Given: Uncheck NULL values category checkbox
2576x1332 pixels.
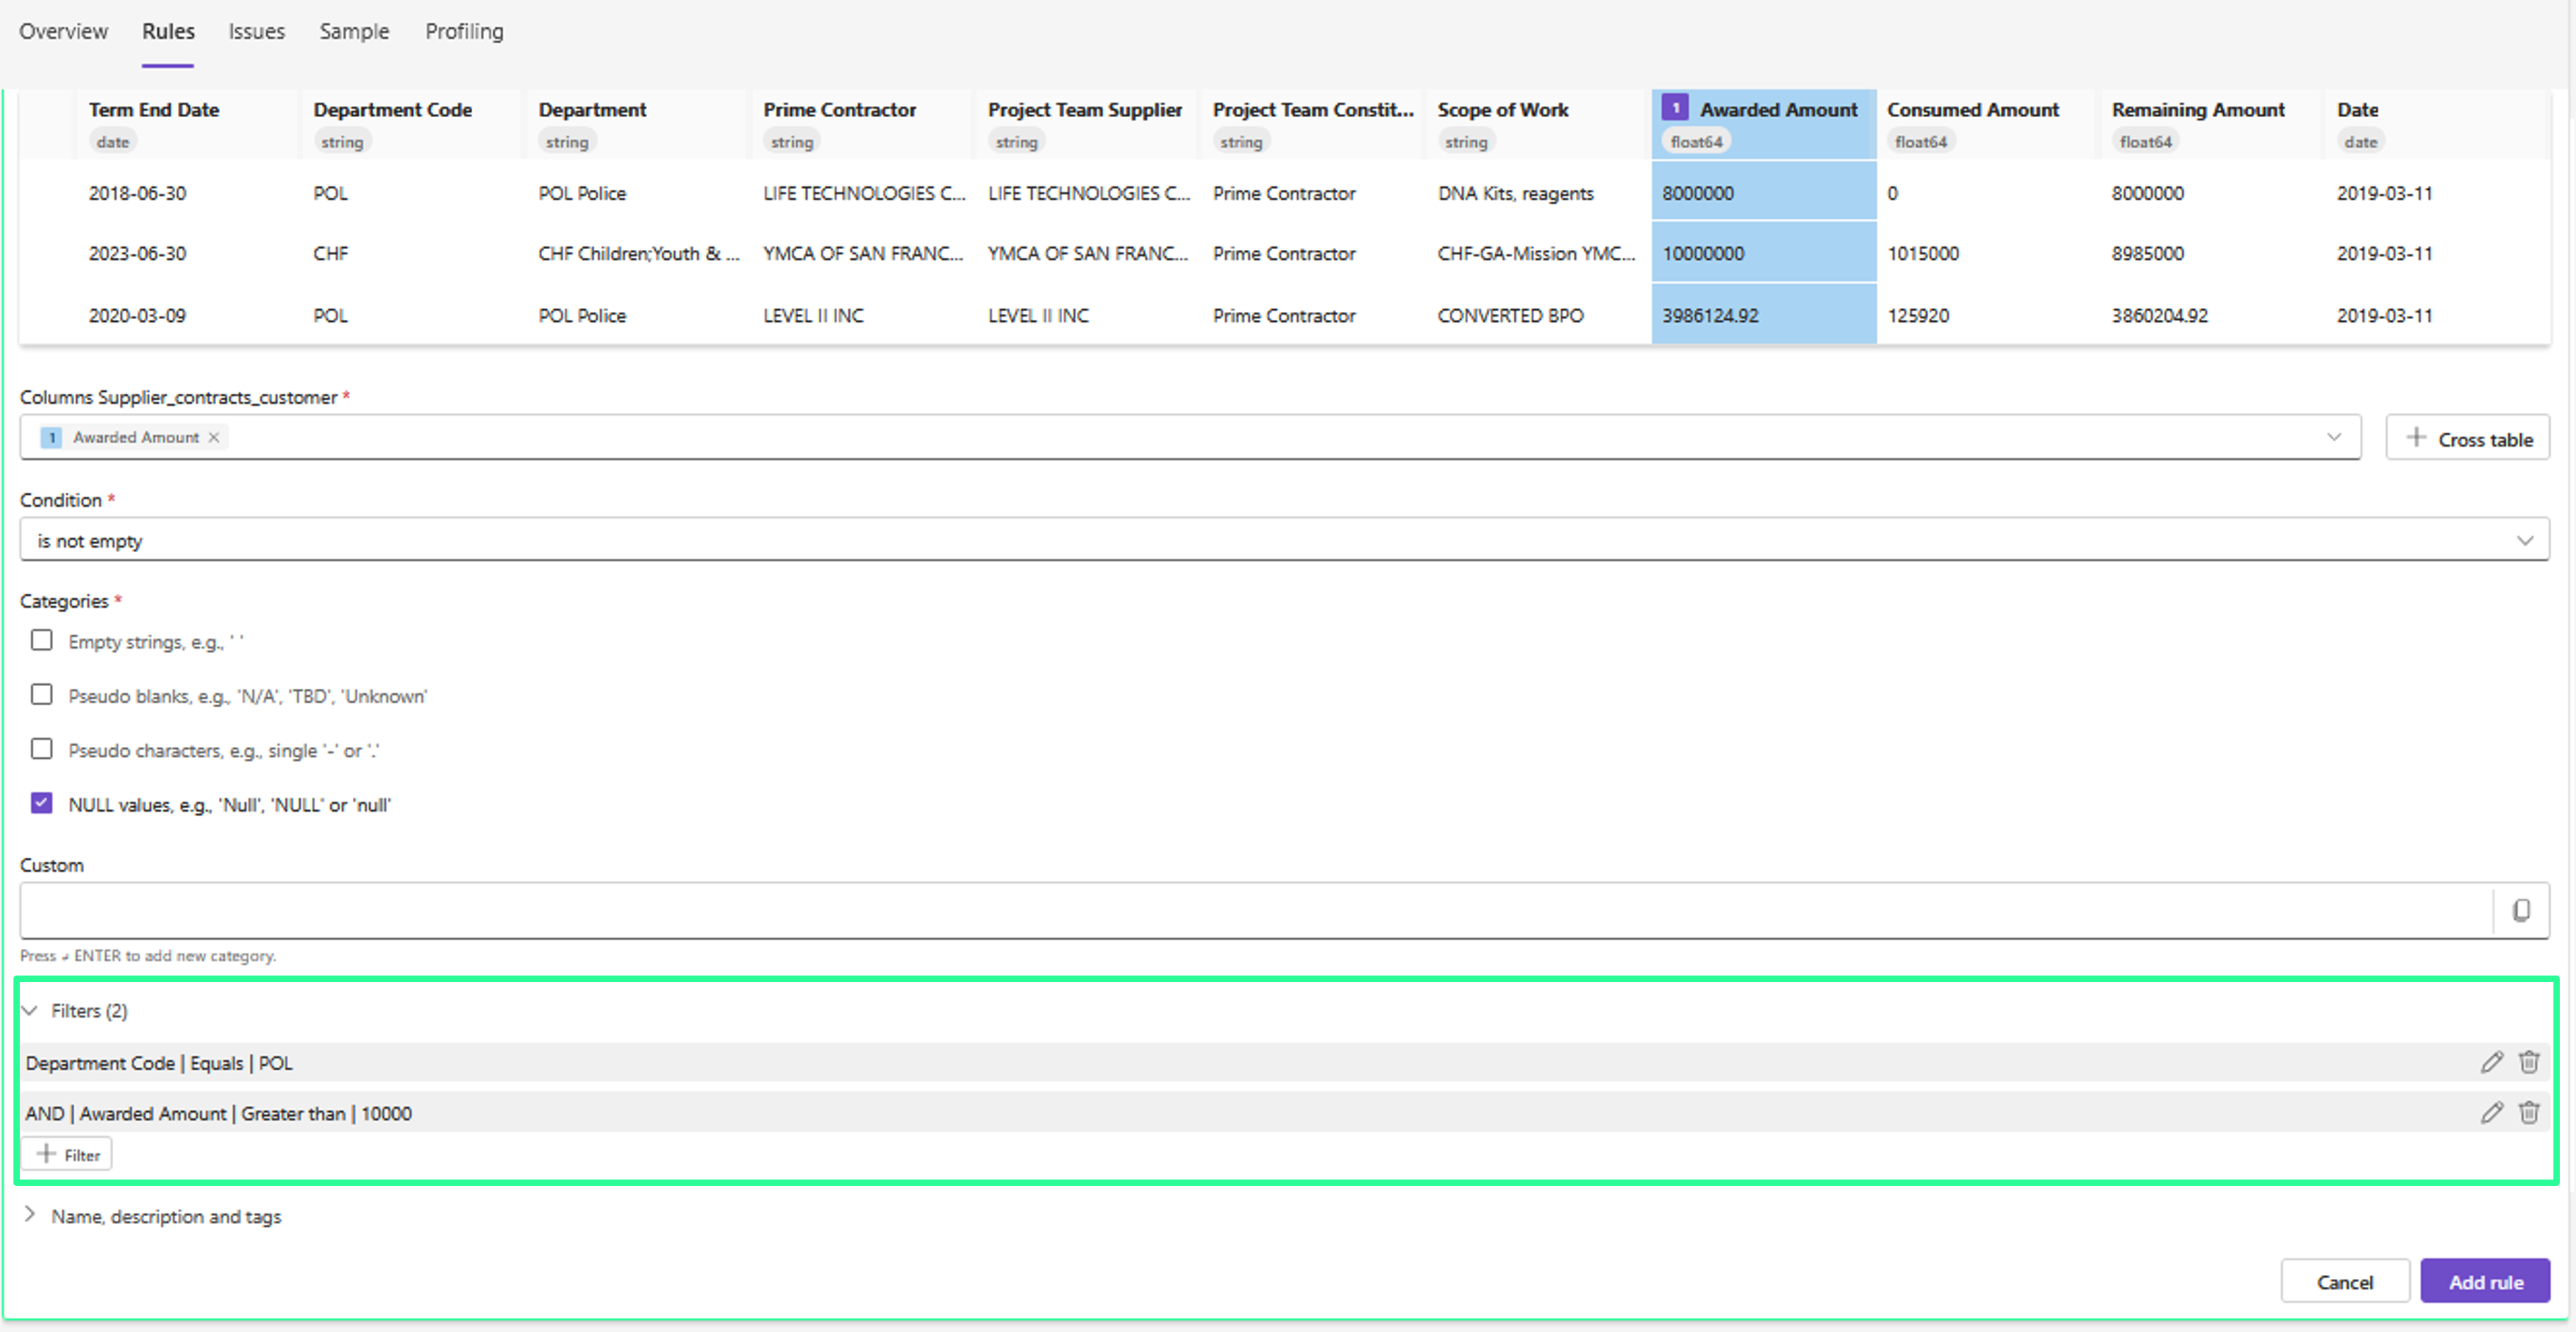Looking at the screenshot, I should (41, 803).
